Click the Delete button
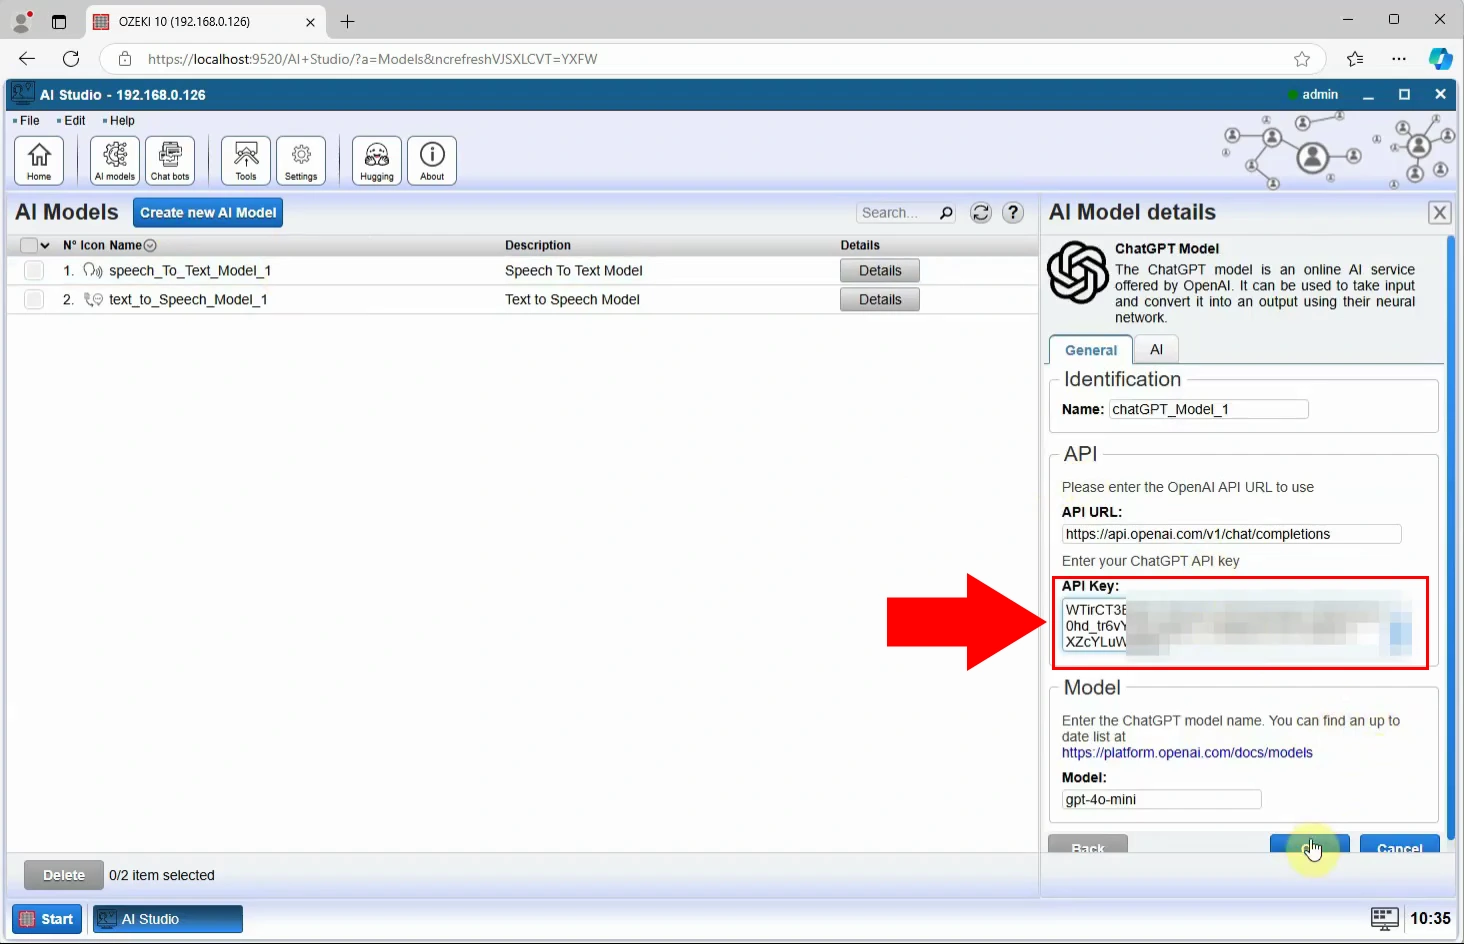The width and height of the screenshot is (1464, 944). click(x=64, y=875)
